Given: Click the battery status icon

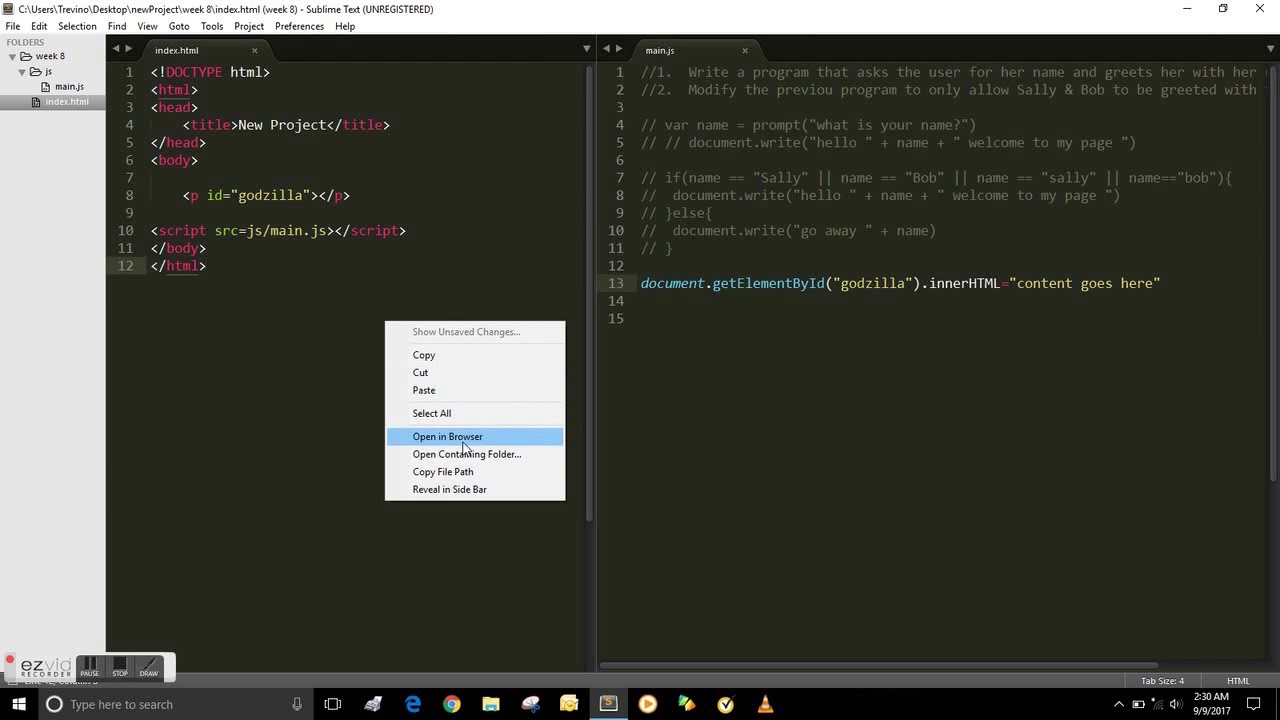Looking at the screenshot, I should click(1138, 705).
